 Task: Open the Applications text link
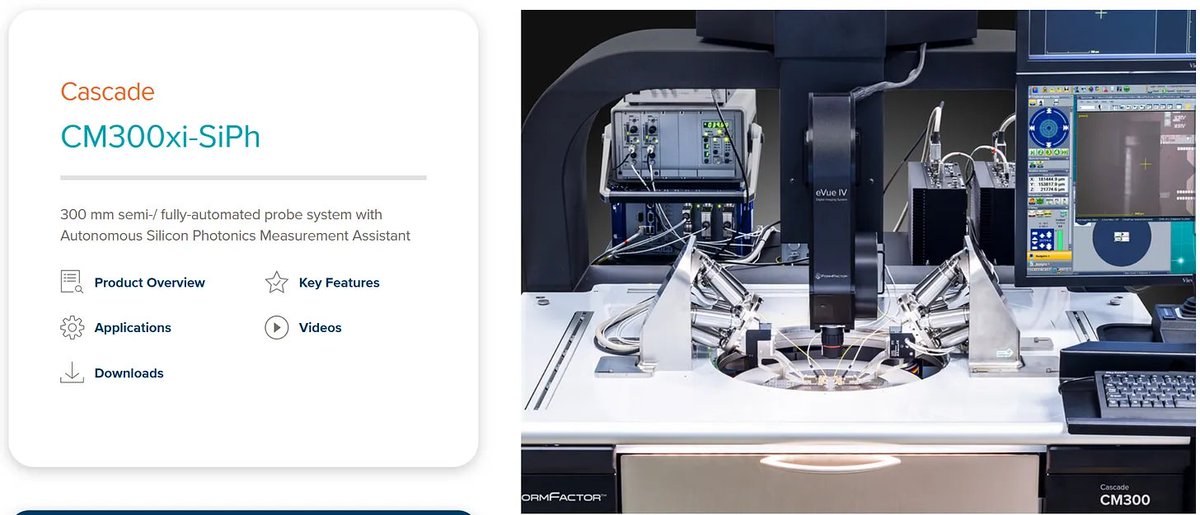(x=132, y=328)
